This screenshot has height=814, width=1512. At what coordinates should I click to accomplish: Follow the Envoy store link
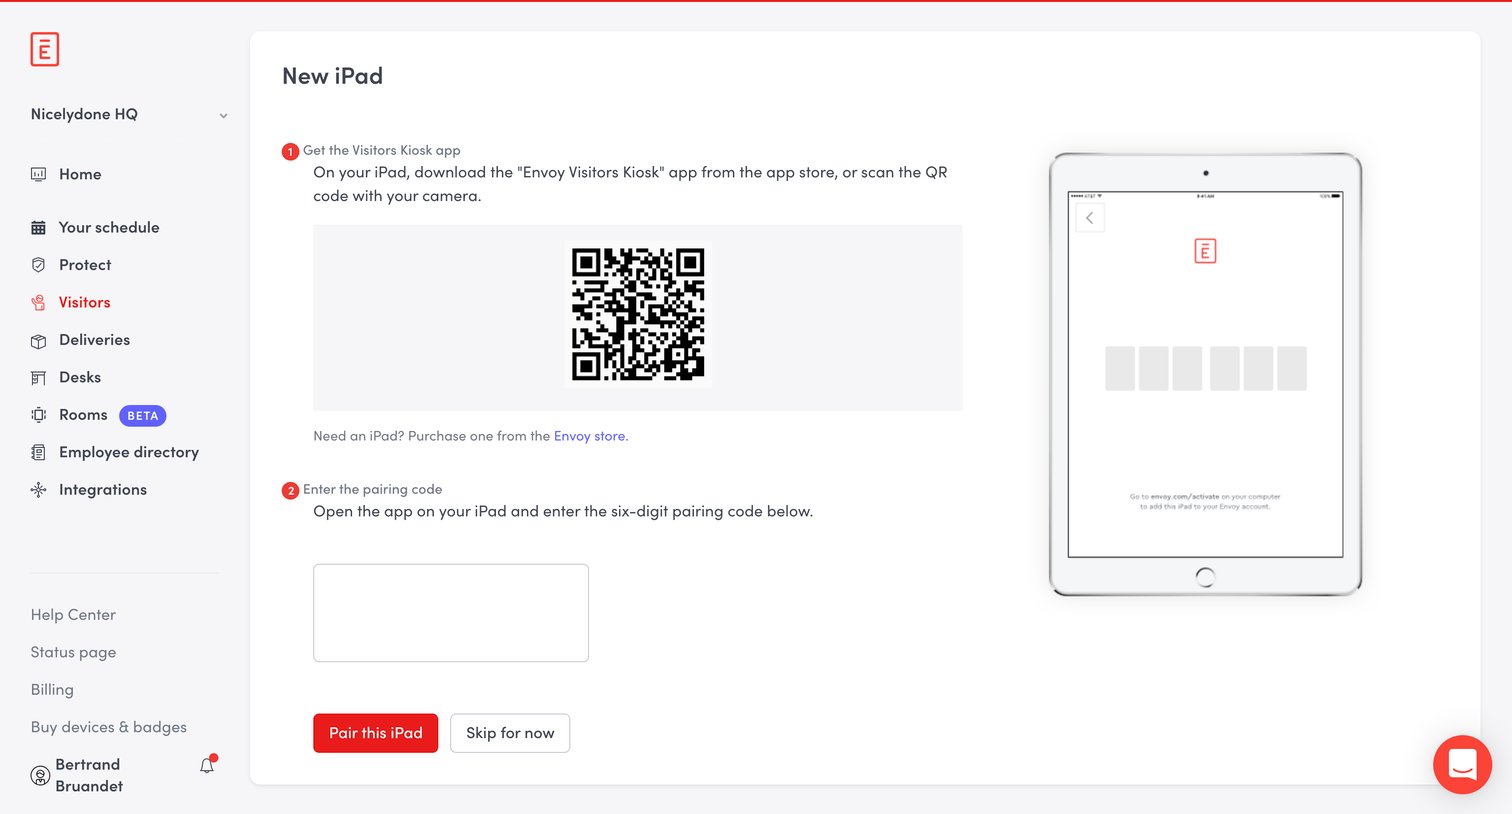(590, 436)
